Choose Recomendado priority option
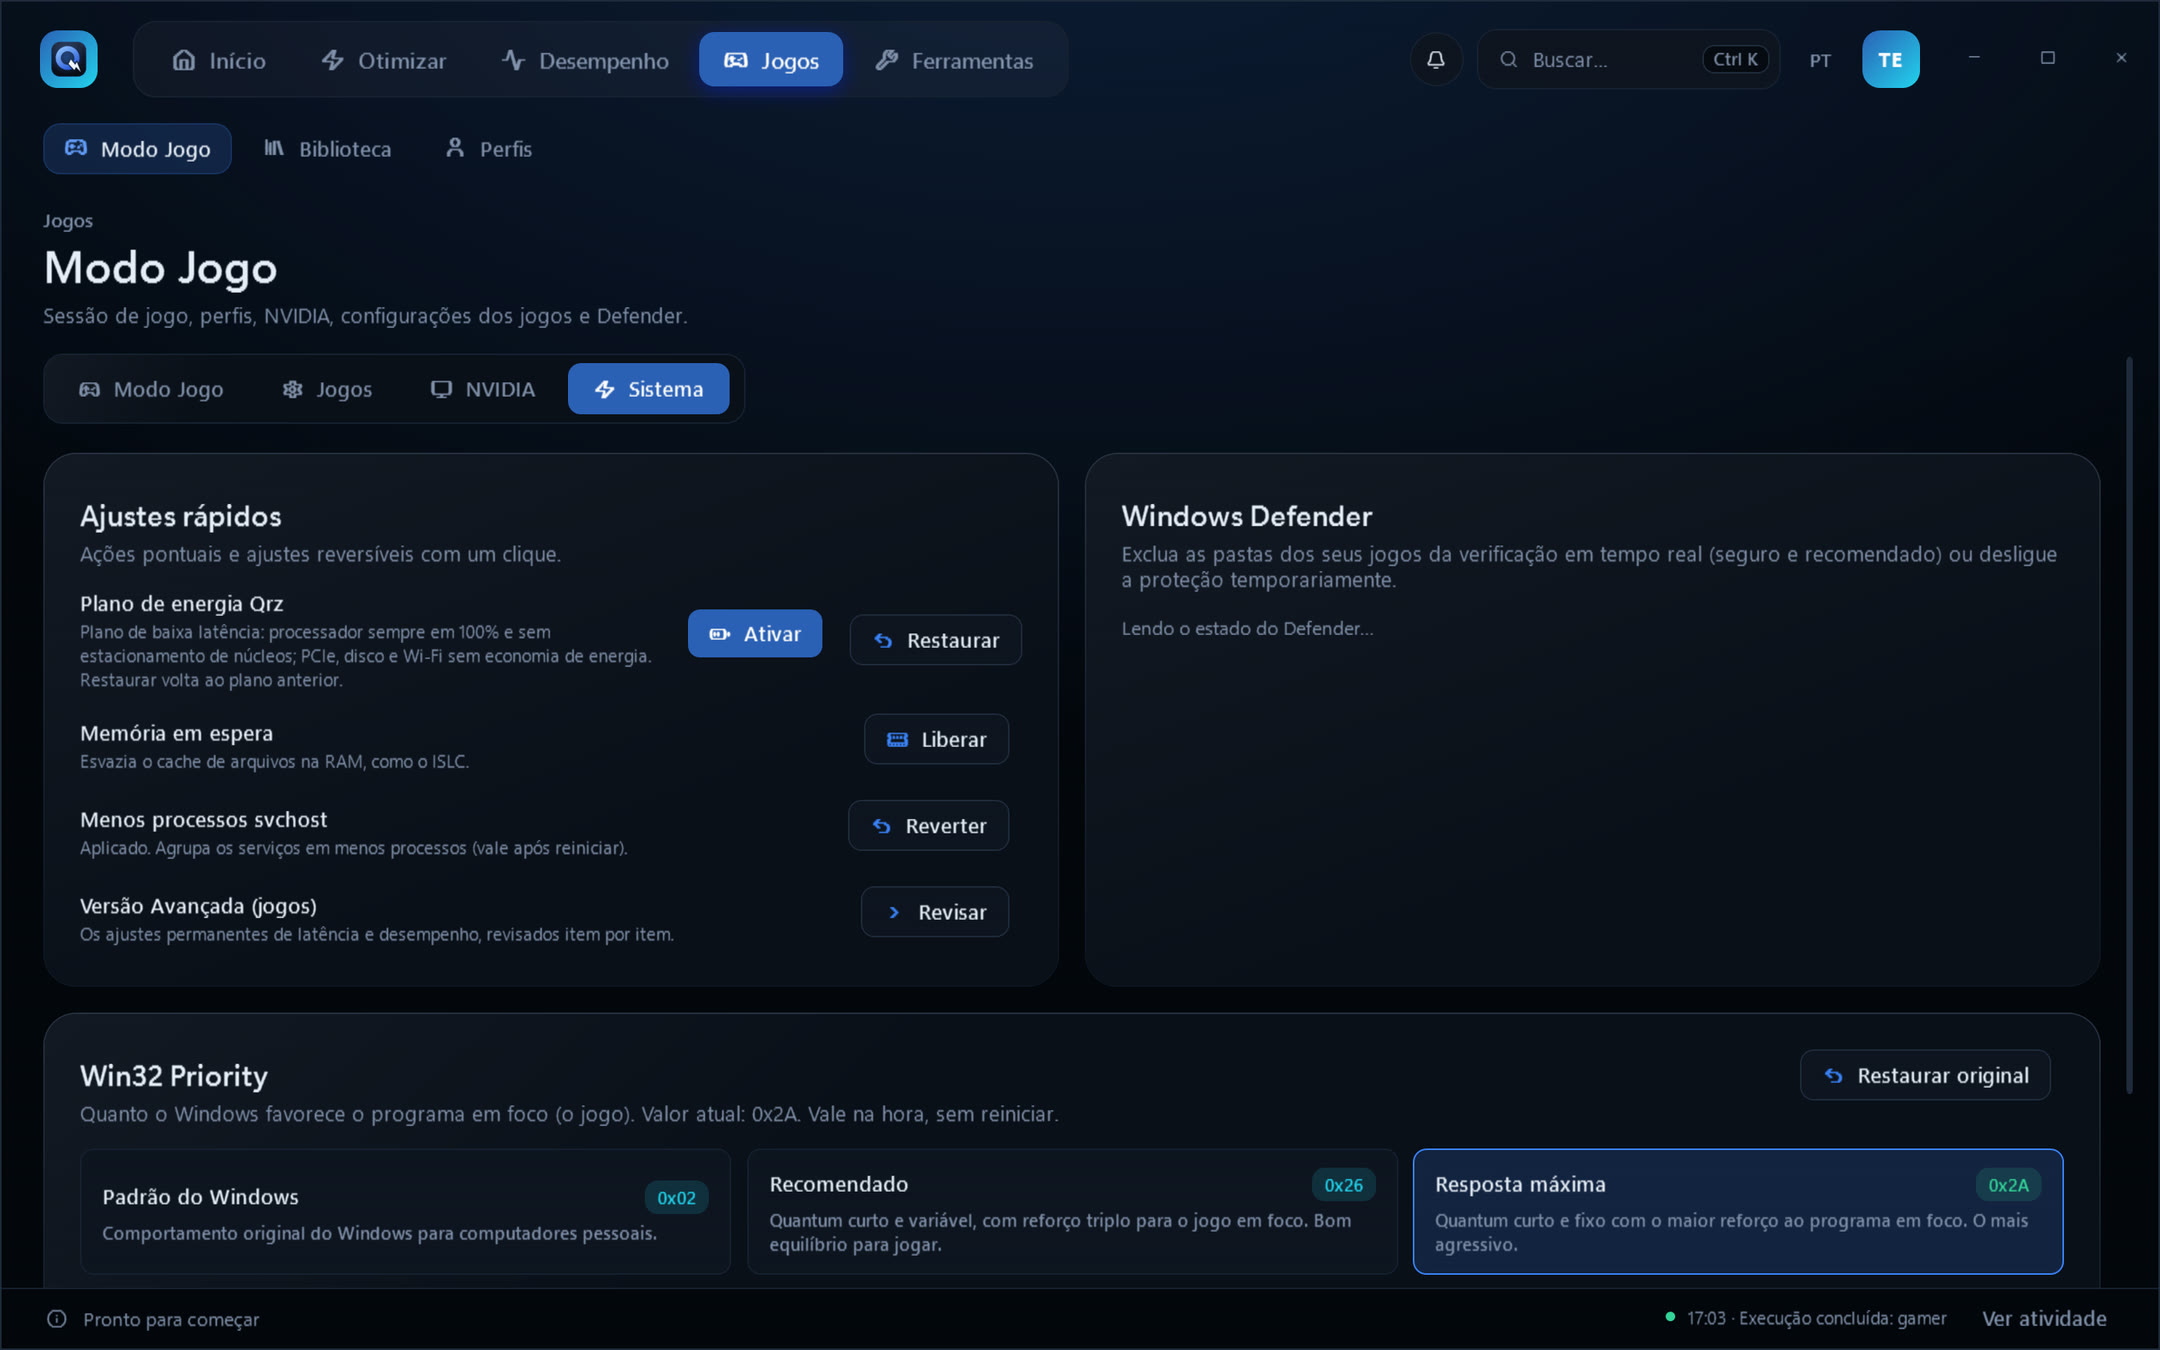This screenshot has height=1350, width=2160. click(x=1072, y=1212)
